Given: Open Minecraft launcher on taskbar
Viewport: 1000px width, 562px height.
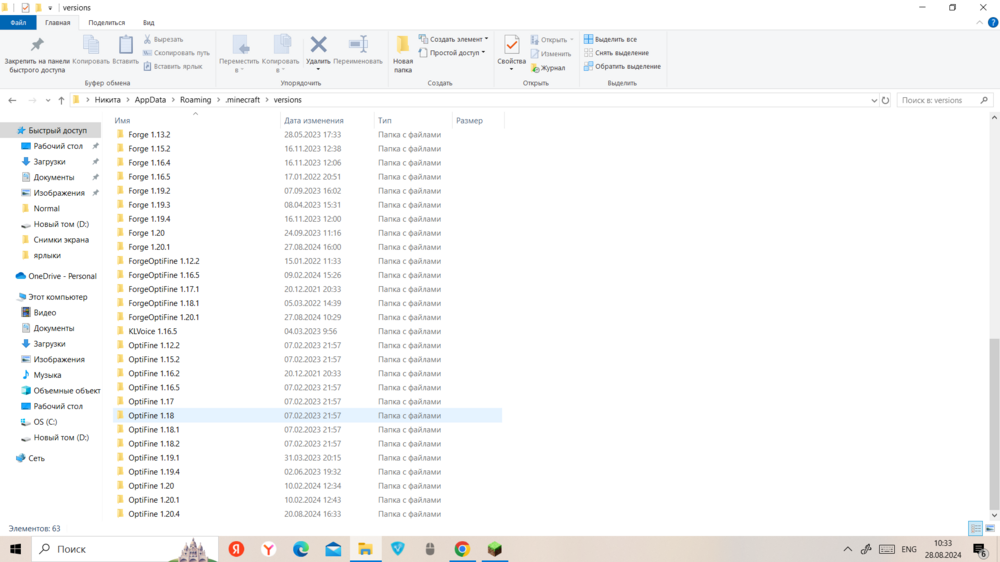Looking at the screenshot, I should tap(495, 549).
